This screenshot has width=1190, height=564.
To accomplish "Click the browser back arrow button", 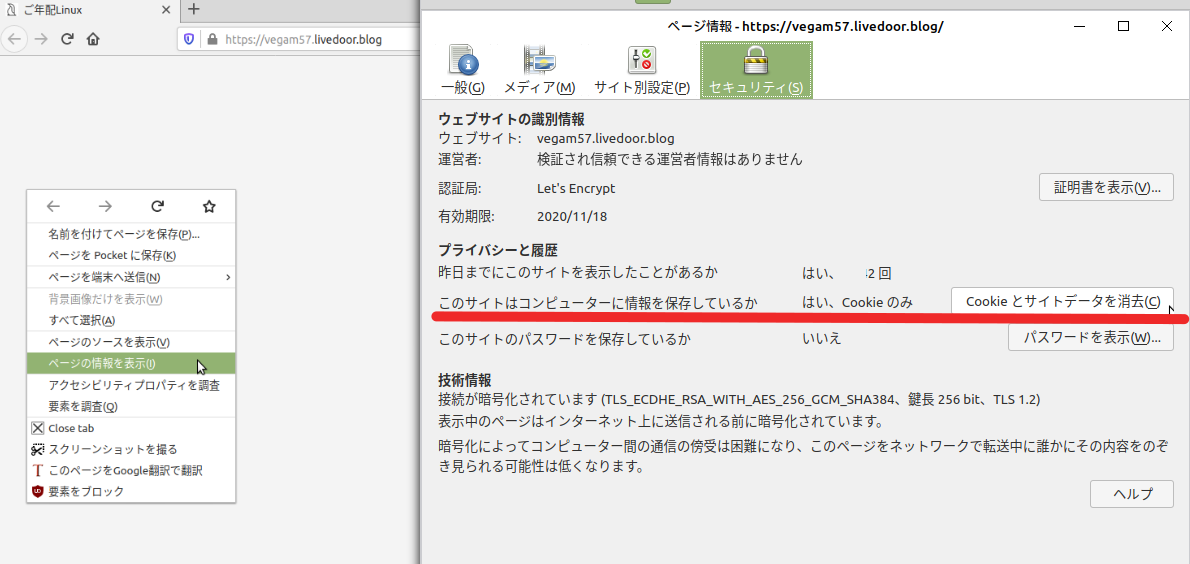I will (x=14, y=39).
